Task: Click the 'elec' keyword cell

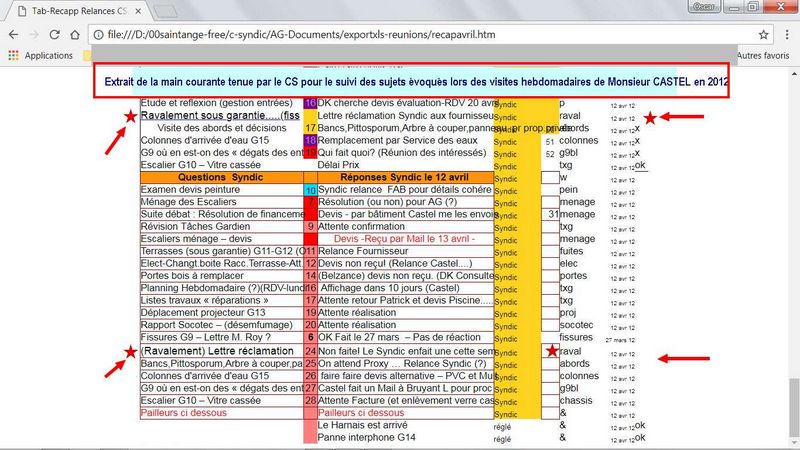Action: 568,263
